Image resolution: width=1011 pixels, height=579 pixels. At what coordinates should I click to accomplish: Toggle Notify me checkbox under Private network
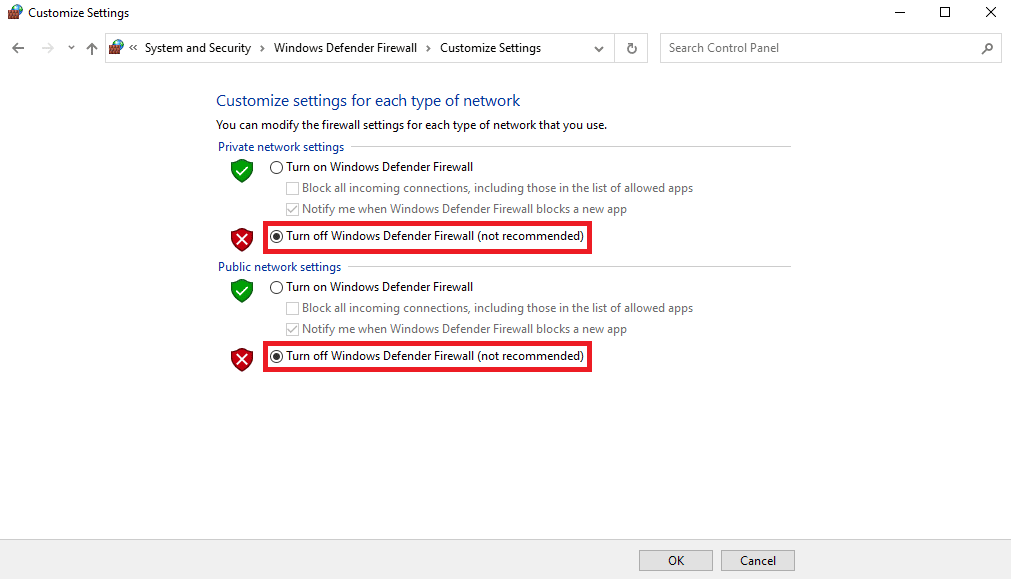(x=456, y=209)
